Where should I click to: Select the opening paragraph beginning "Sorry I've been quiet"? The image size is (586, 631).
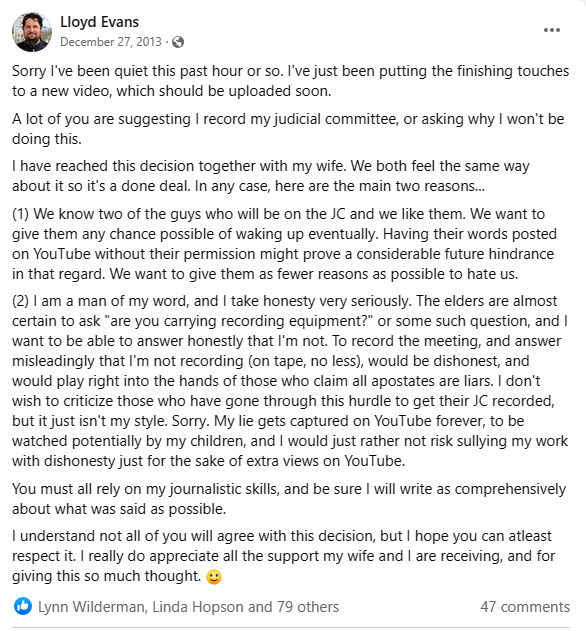[x=290, y=81]
